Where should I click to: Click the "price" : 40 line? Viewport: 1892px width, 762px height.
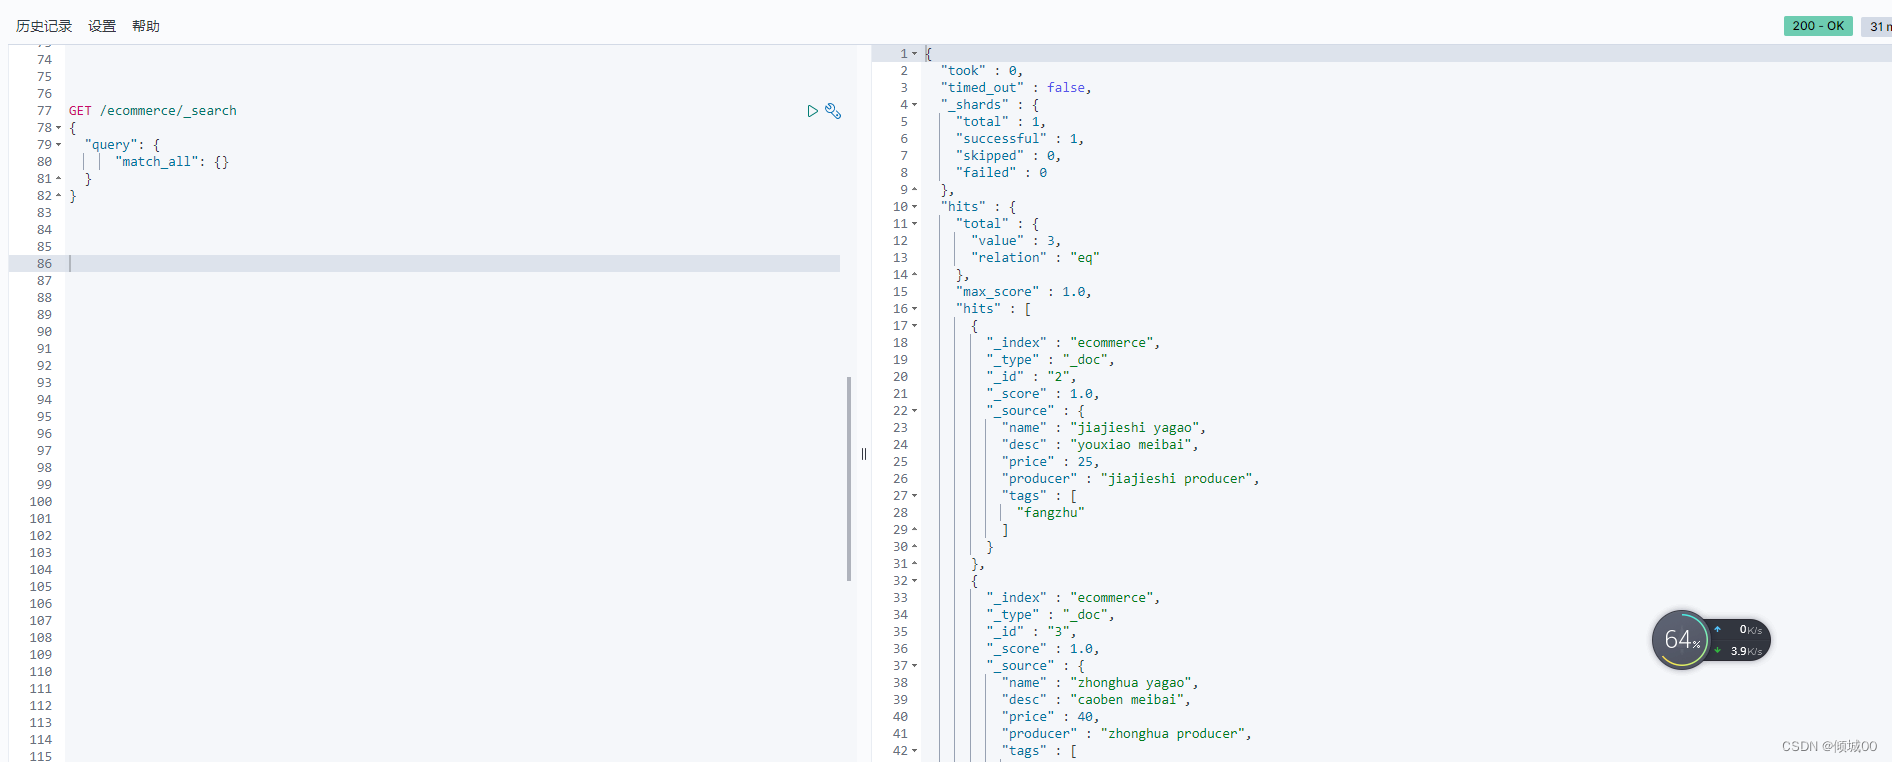[1050, 717]
